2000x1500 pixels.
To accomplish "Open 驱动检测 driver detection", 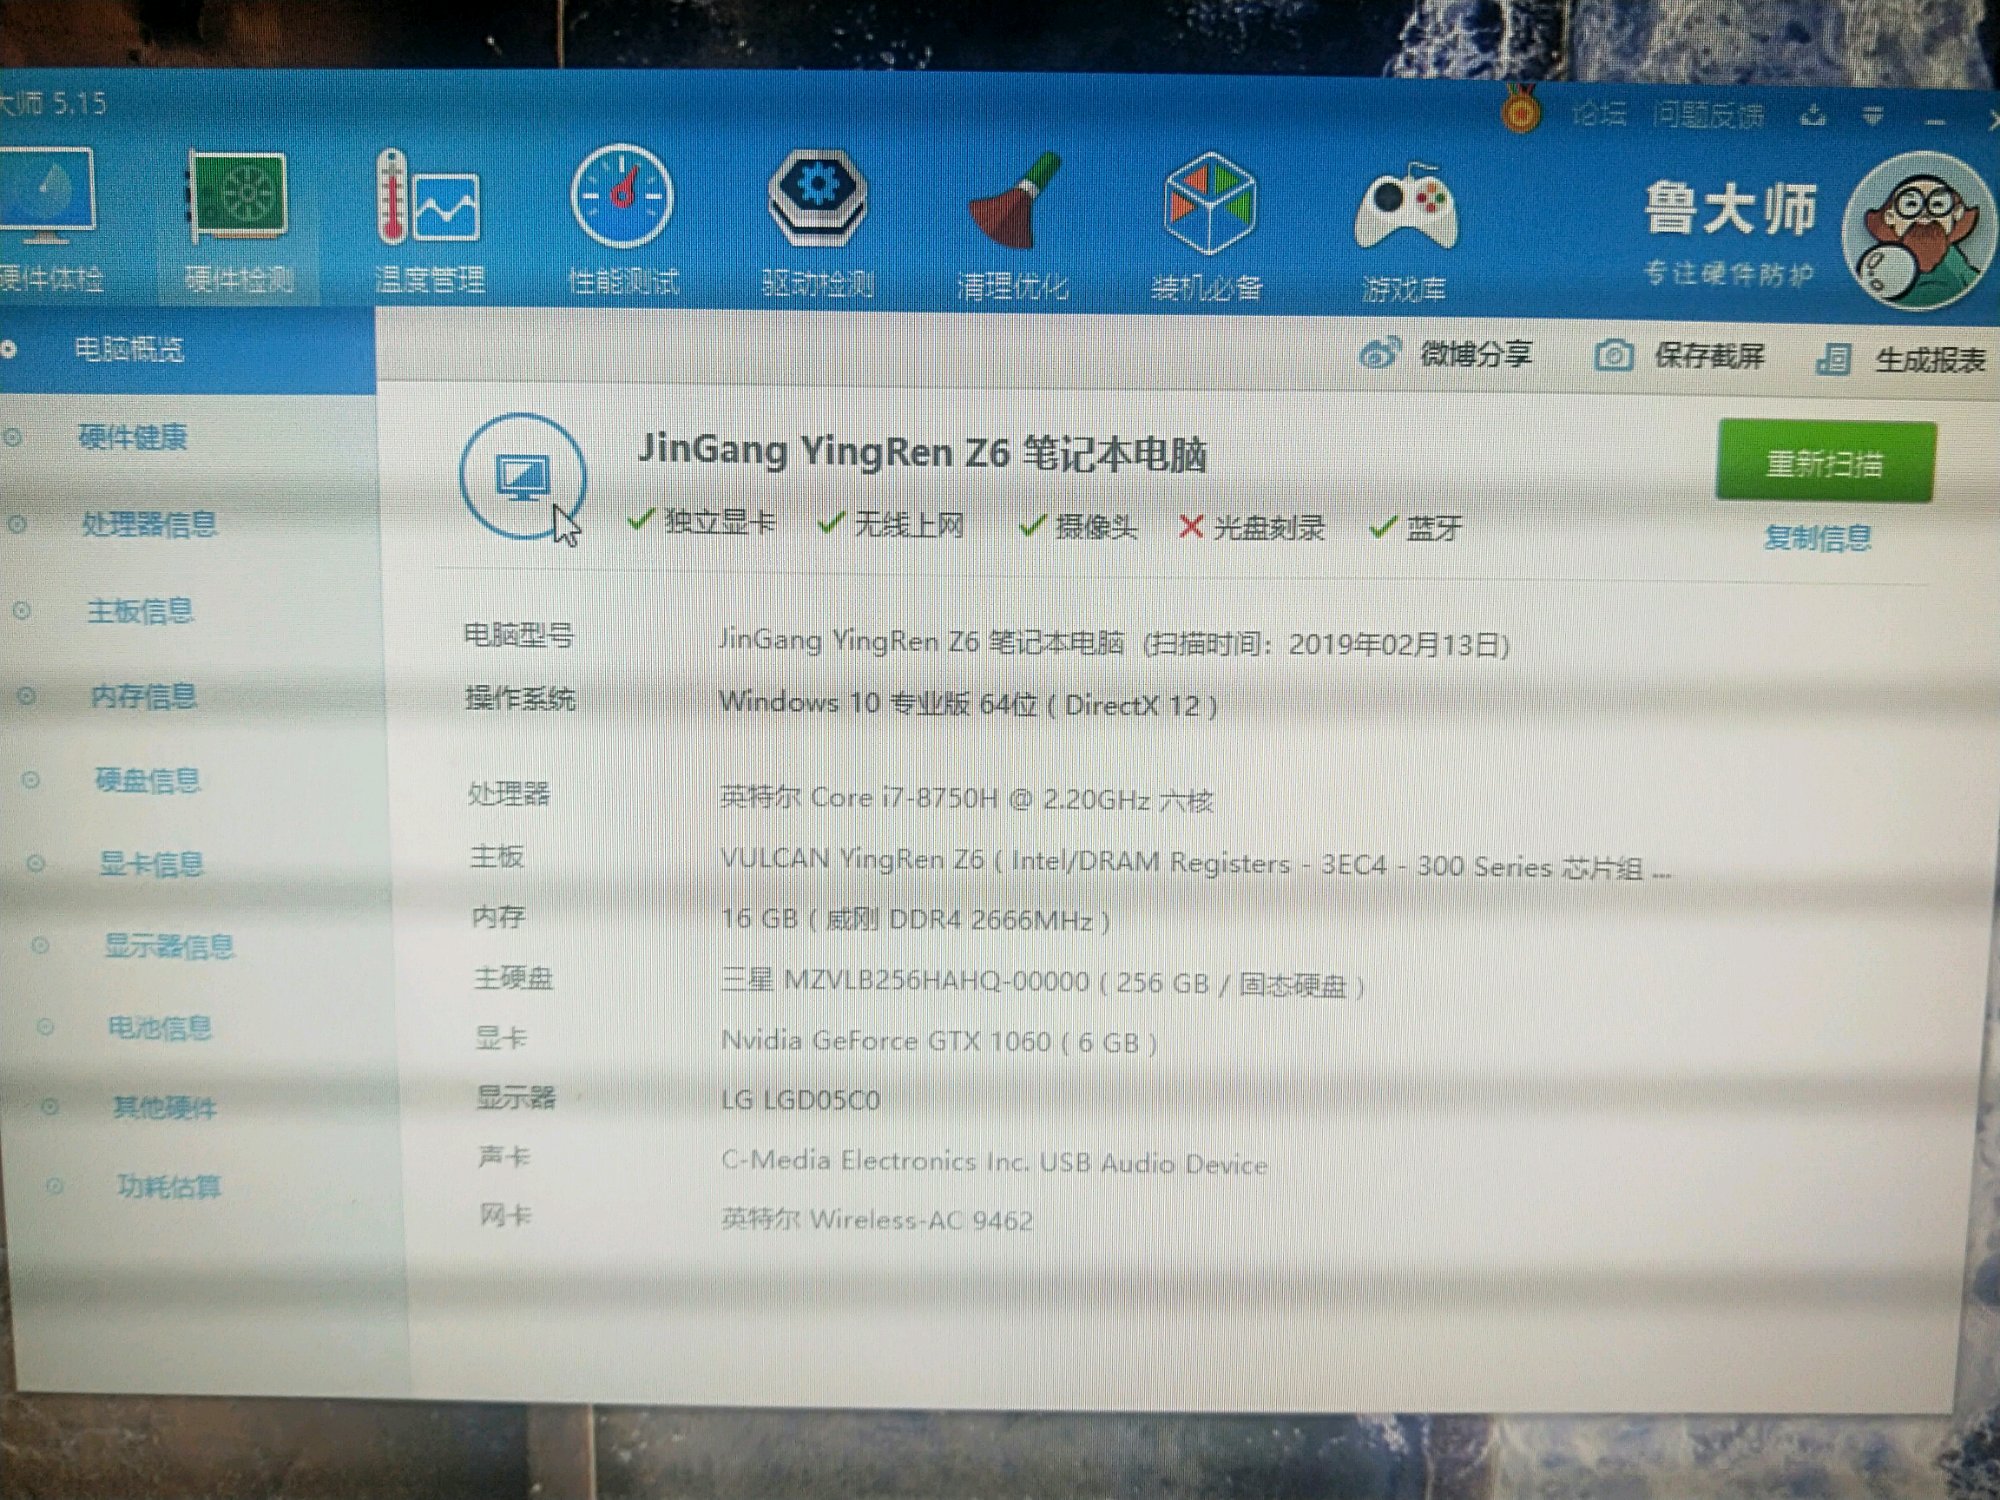I will 817,224.
